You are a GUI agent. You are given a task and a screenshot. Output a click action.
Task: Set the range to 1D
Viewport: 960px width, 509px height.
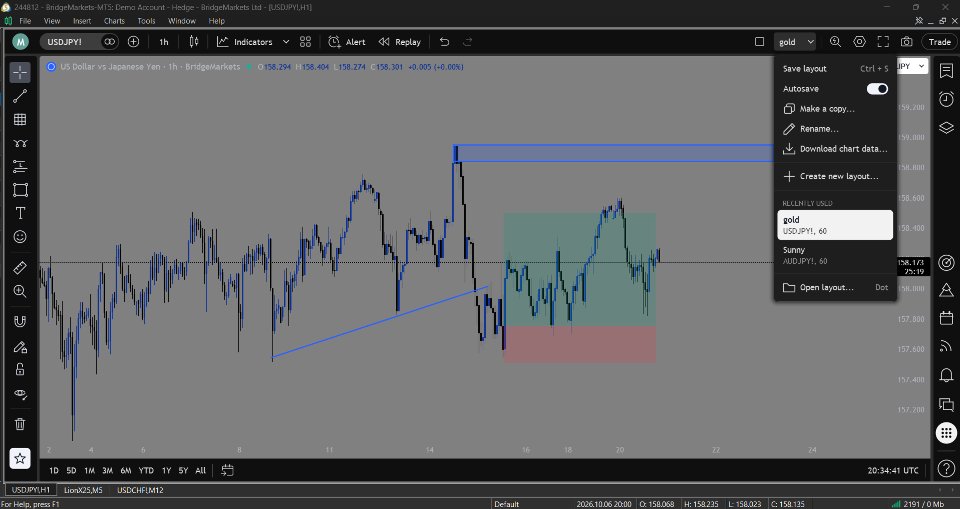(x=54, y=470)
